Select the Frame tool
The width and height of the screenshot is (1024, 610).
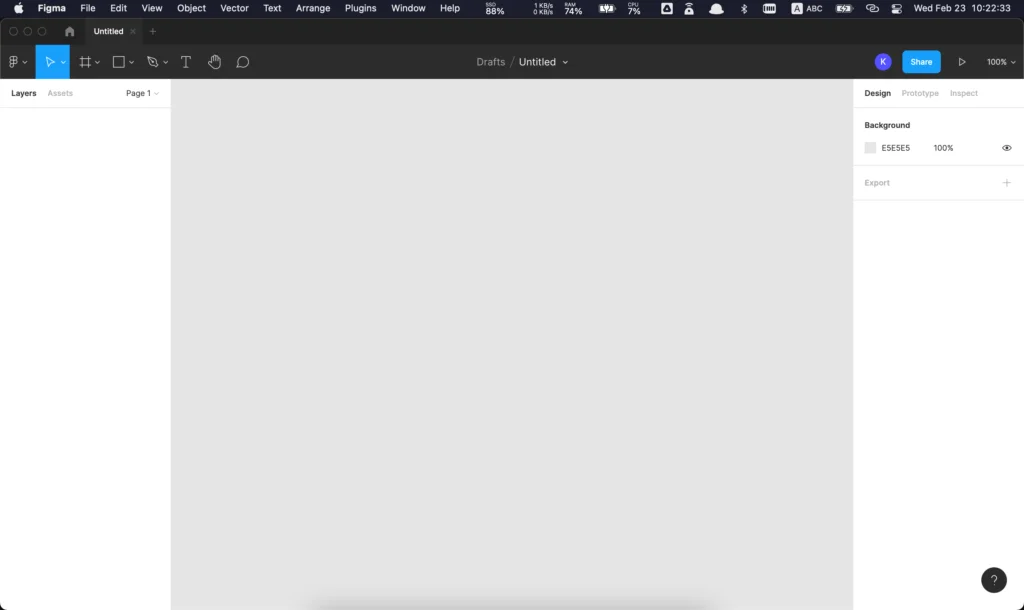point(84,61)
